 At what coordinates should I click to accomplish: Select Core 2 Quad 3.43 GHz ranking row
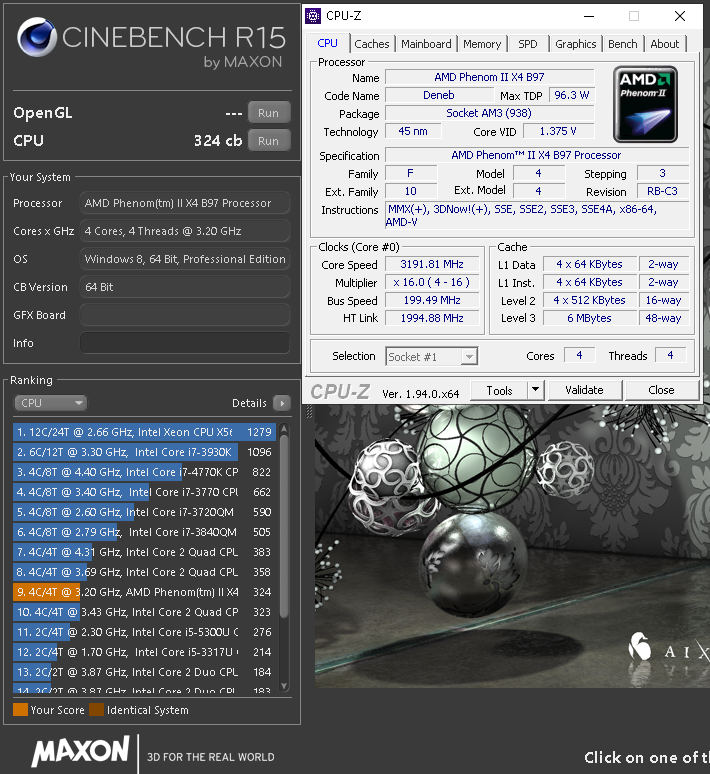(x=144, y=612)
